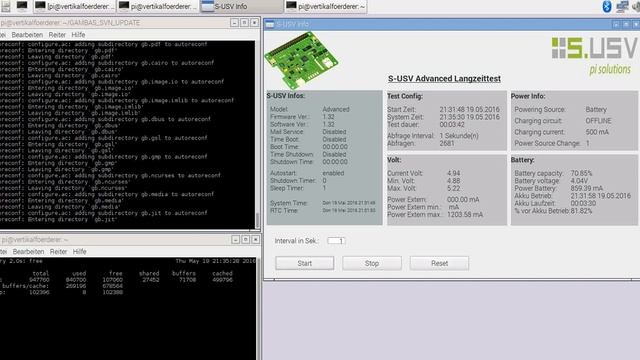Click the Current Volt value 4.94
This screenshot has height=360, width=640.
click(453, 173)
